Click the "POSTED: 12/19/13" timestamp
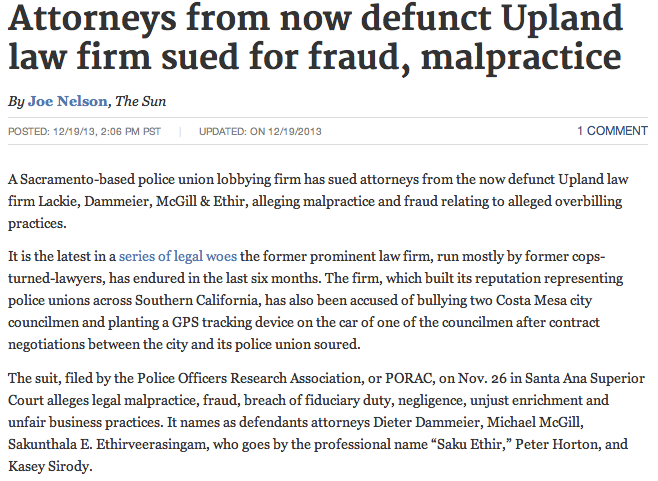Screen dimensions: 658x481 (x=79, y=131)
